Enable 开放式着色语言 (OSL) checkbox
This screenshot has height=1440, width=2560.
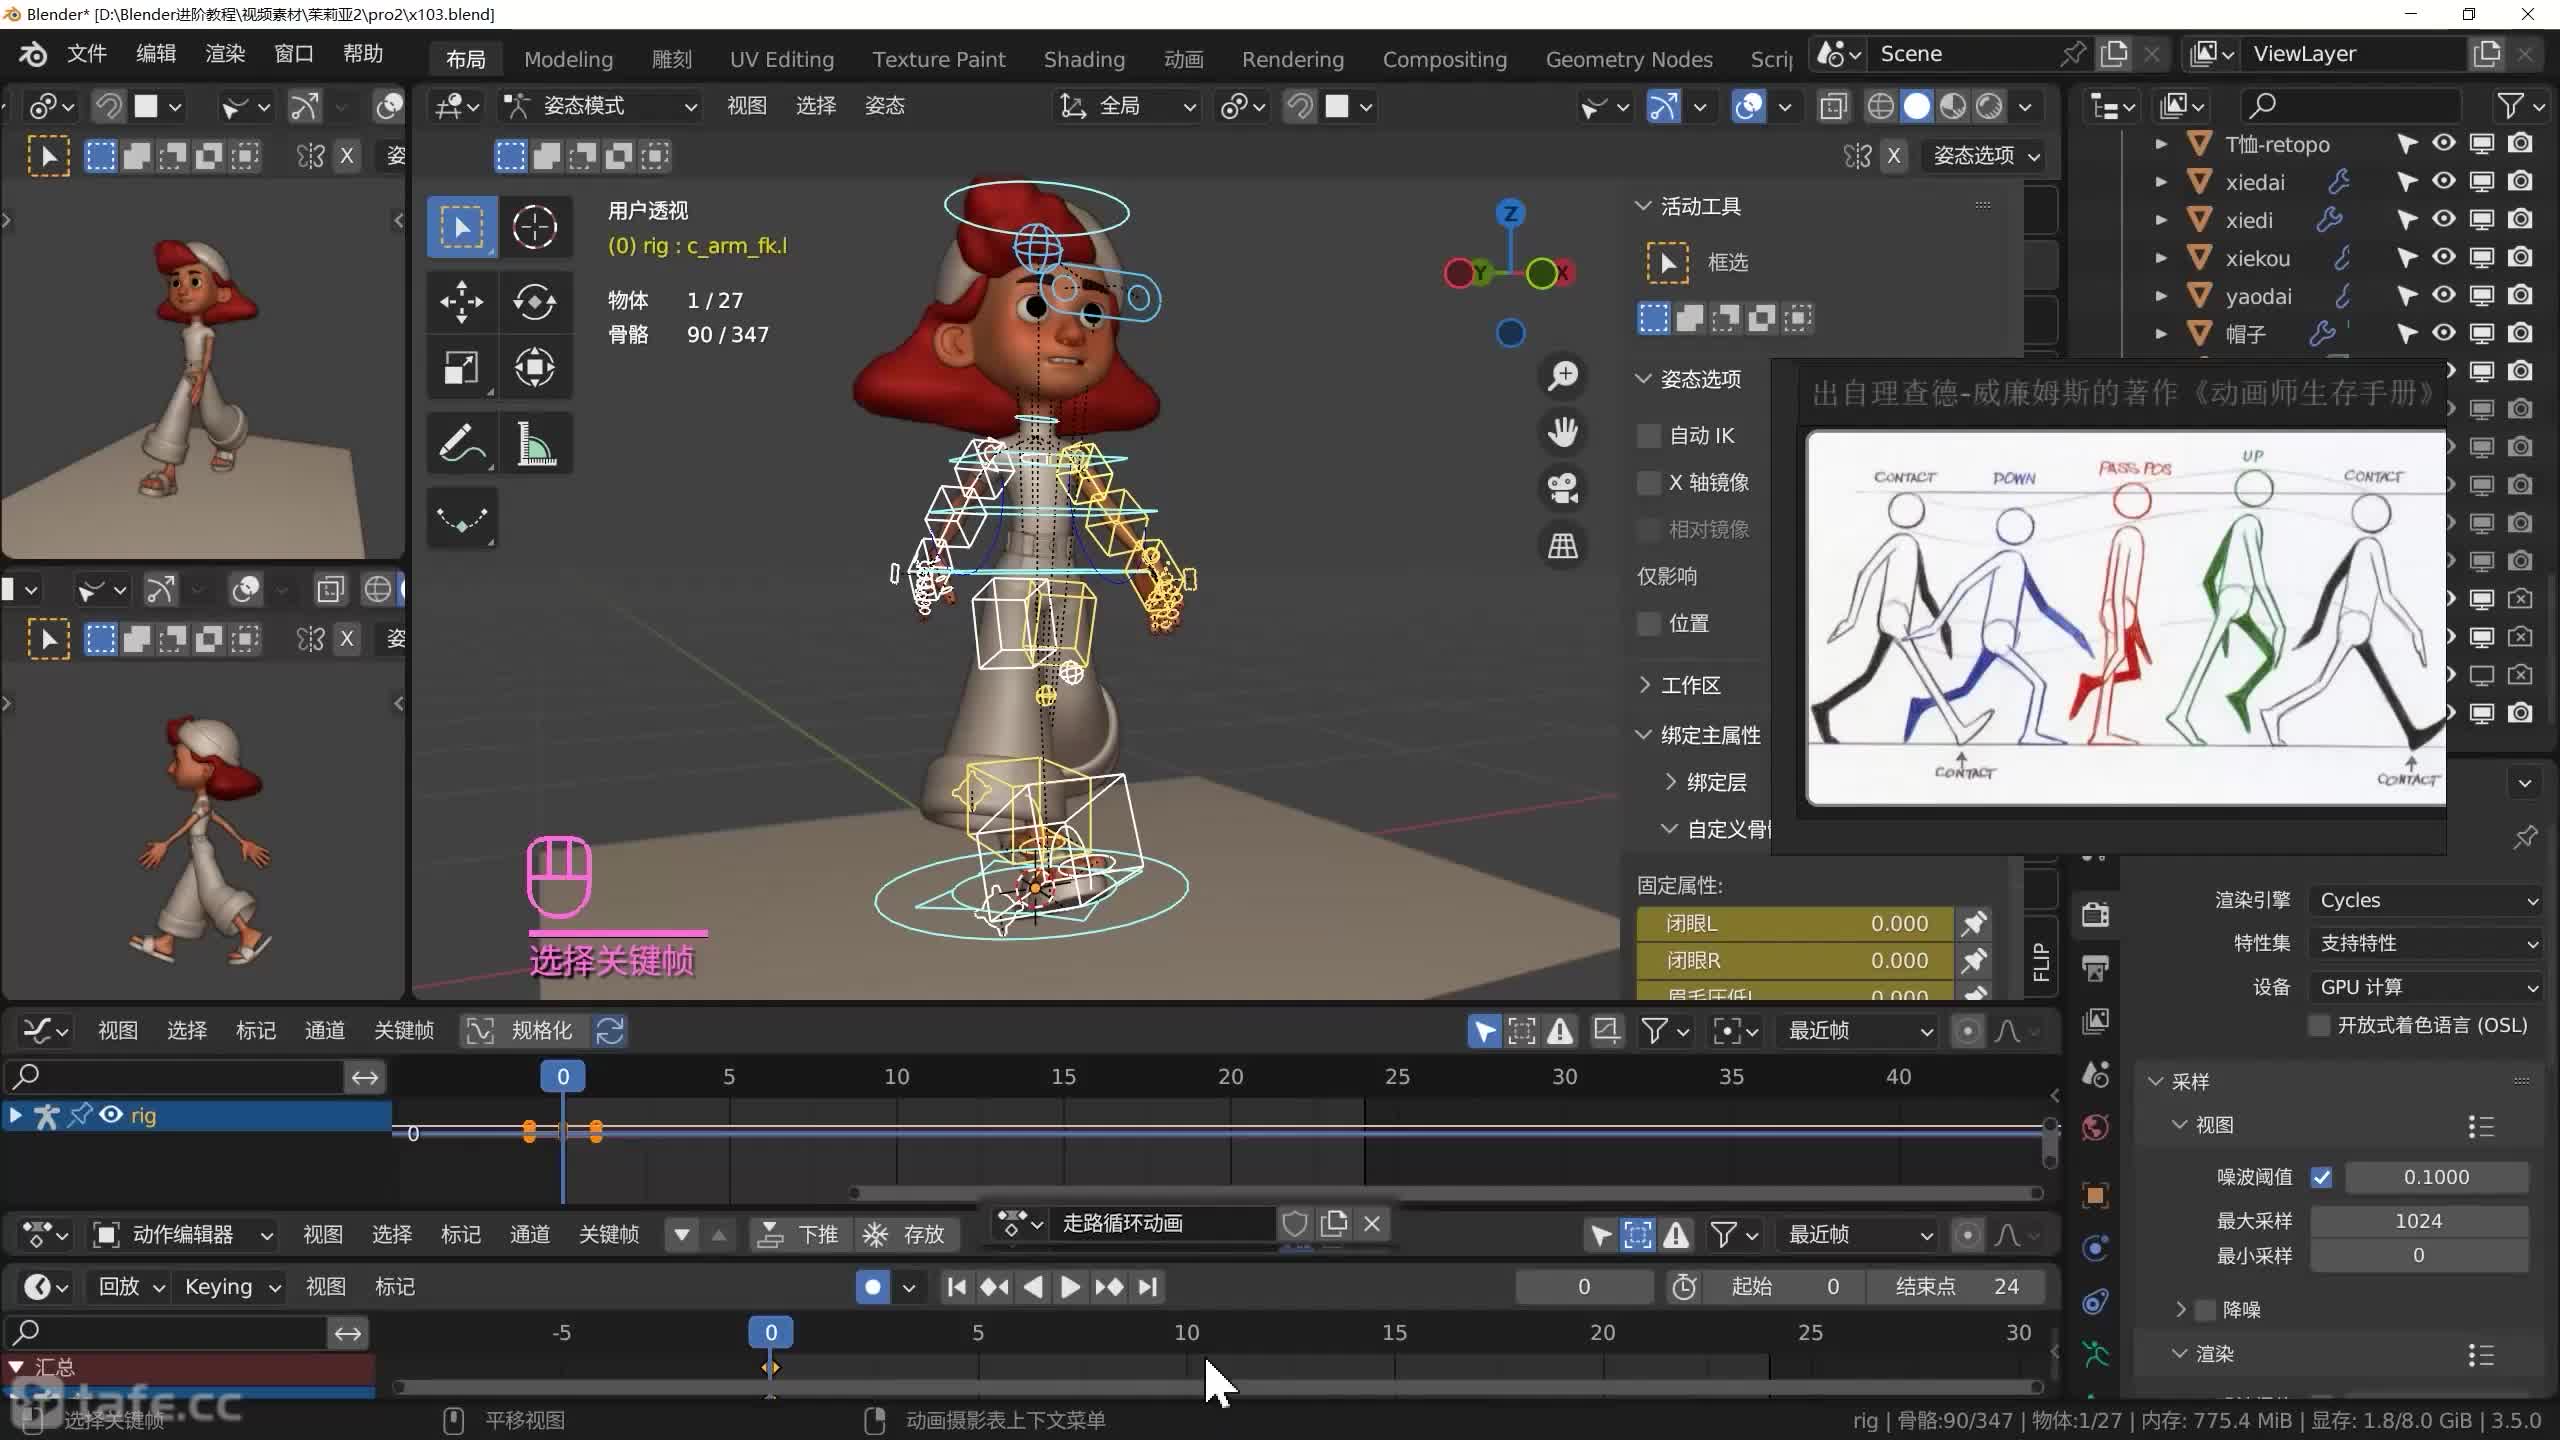pyautogui.click(x=2320, y=1026)
